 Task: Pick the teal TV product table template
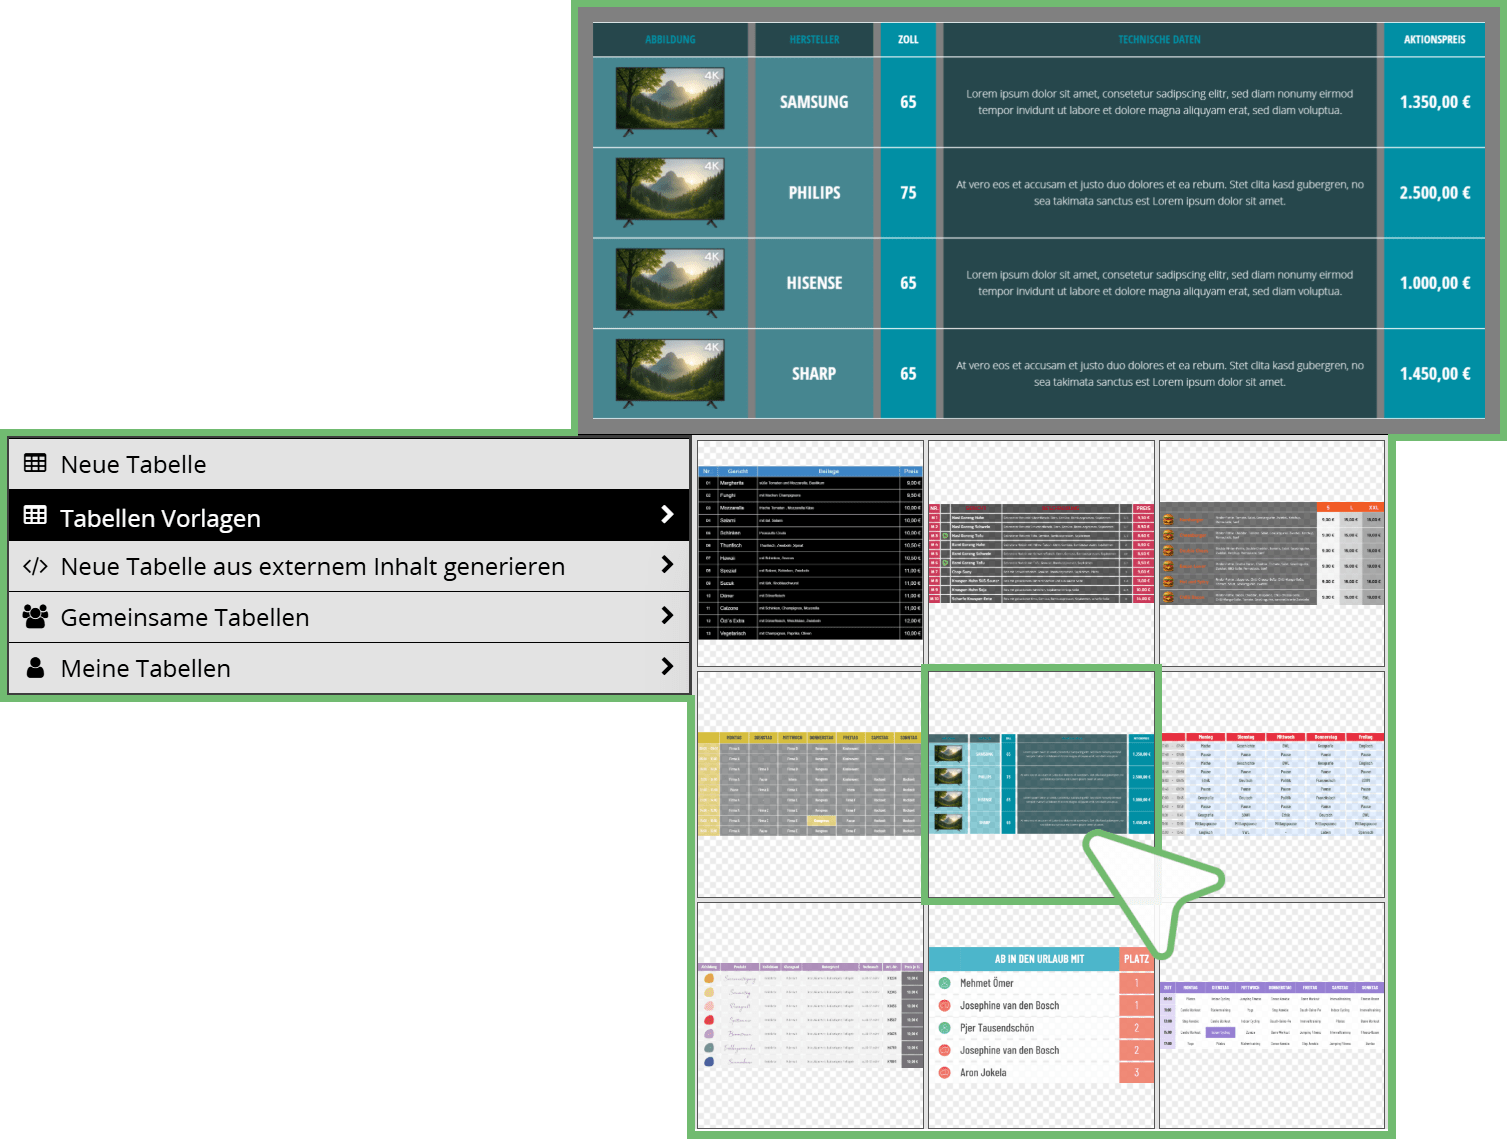click(x=1041, y=784)
